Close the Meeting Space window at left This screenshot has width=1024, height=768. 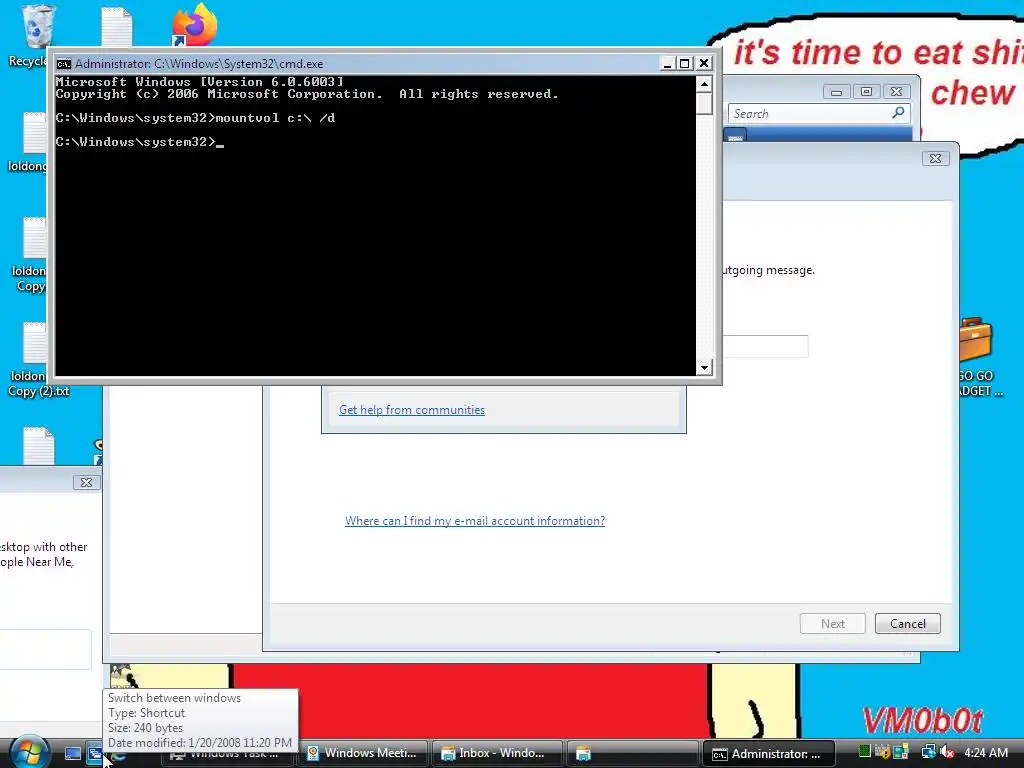coord(86,483)
